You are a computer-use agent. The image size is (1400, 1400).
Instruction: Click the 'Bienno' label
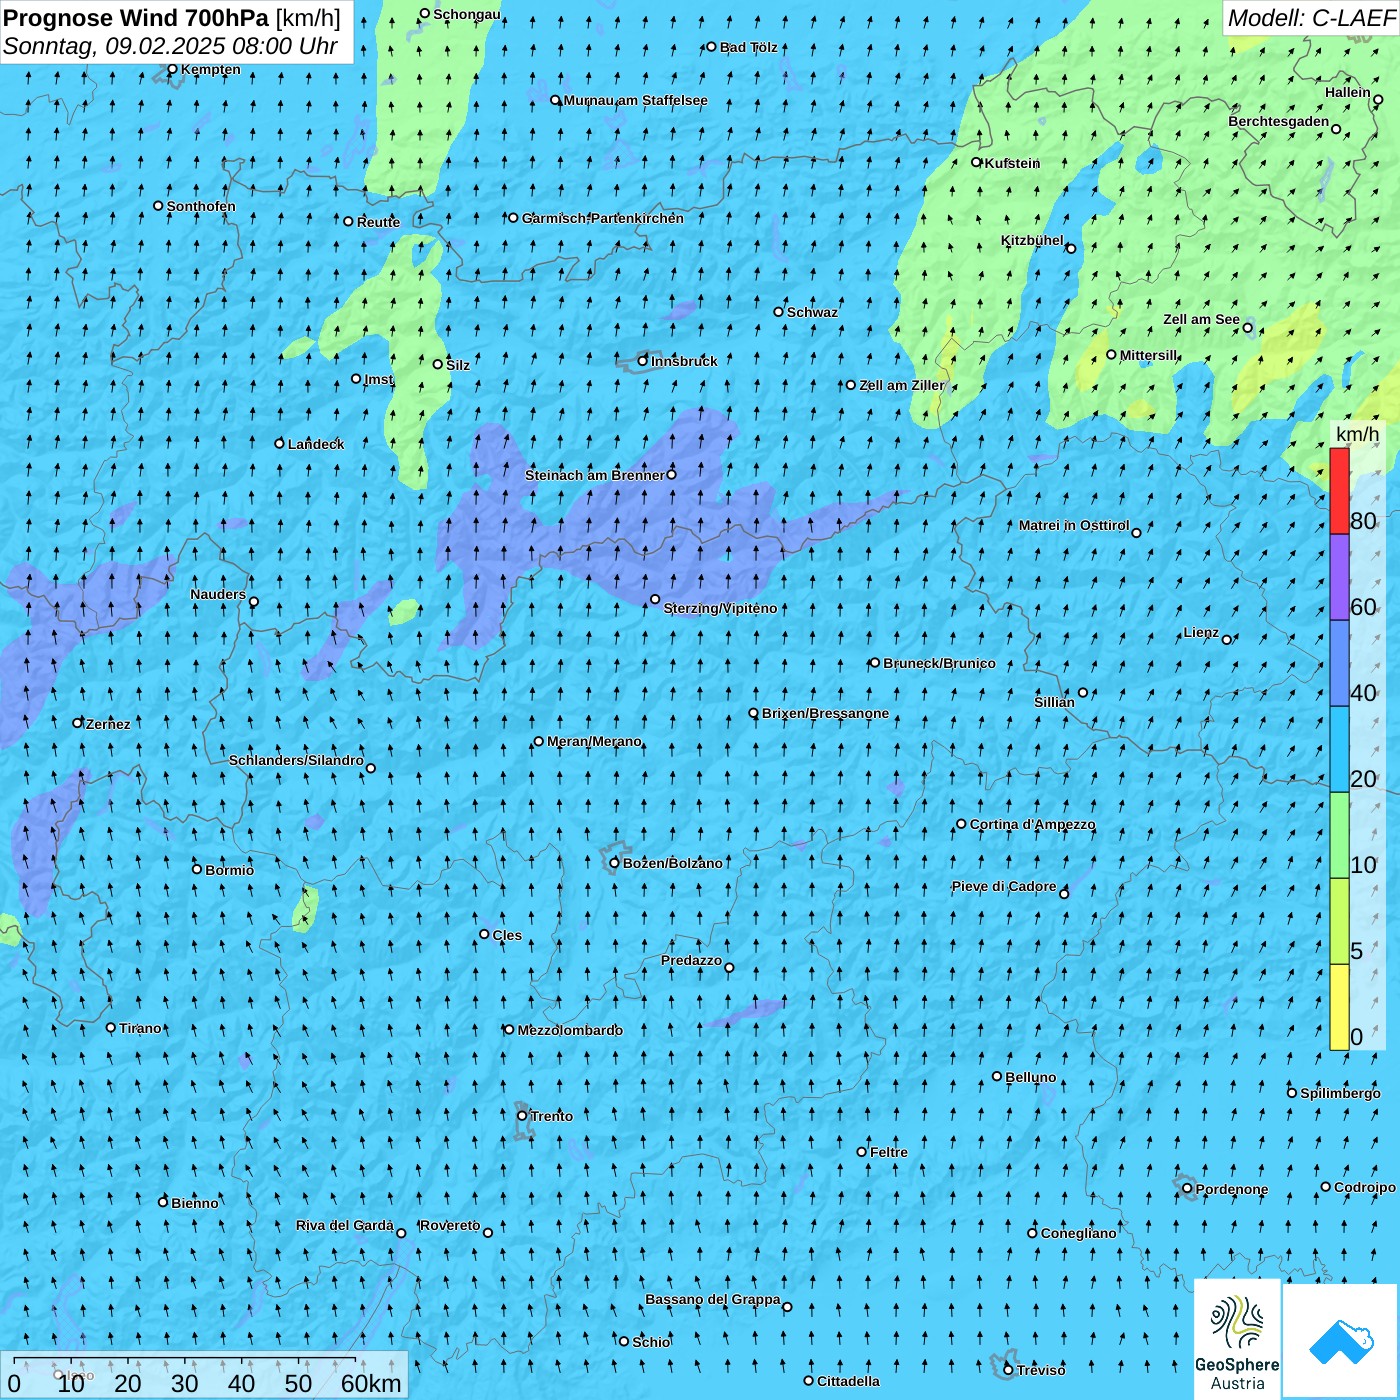click(x=194, y=1203)
